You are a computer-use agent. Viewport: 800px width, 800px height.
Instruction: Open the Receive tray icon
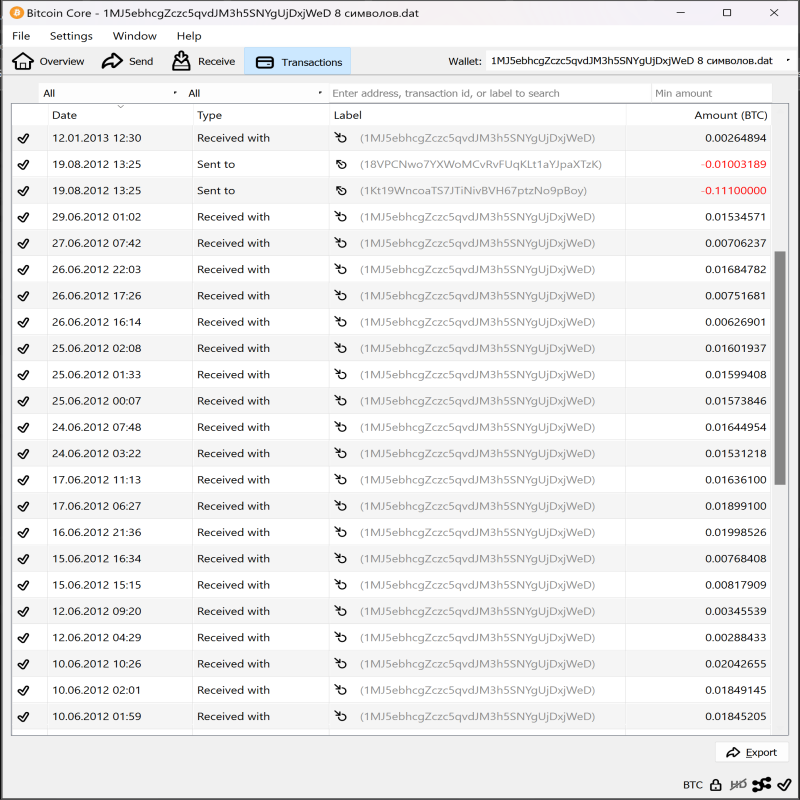(181, 61)
